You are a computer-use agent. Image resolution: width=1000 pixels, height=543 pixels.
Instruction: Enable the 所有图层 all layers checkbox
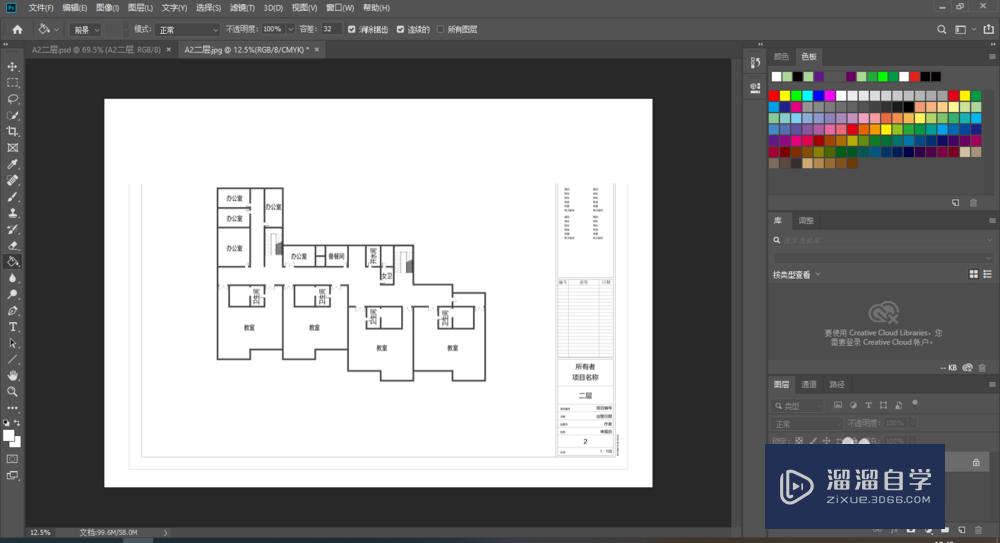point(440,30)
